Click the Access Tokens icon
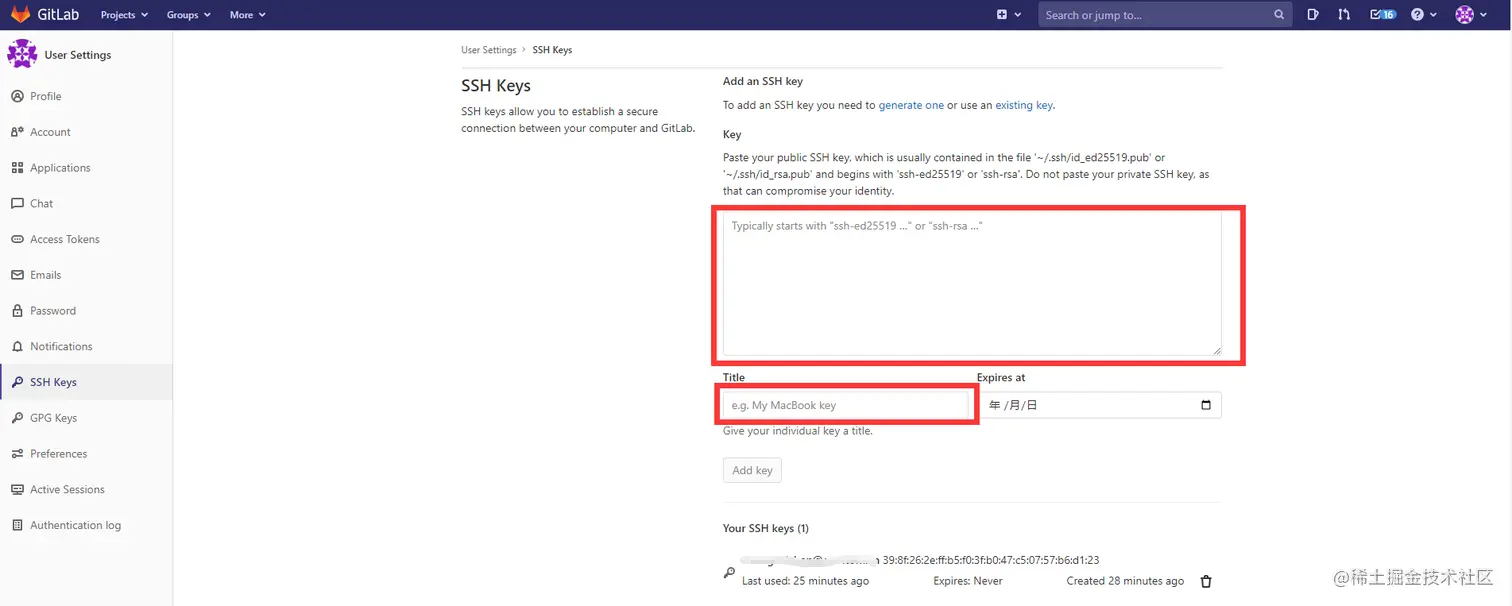The image size is (1512, 606). pos(17,239)
